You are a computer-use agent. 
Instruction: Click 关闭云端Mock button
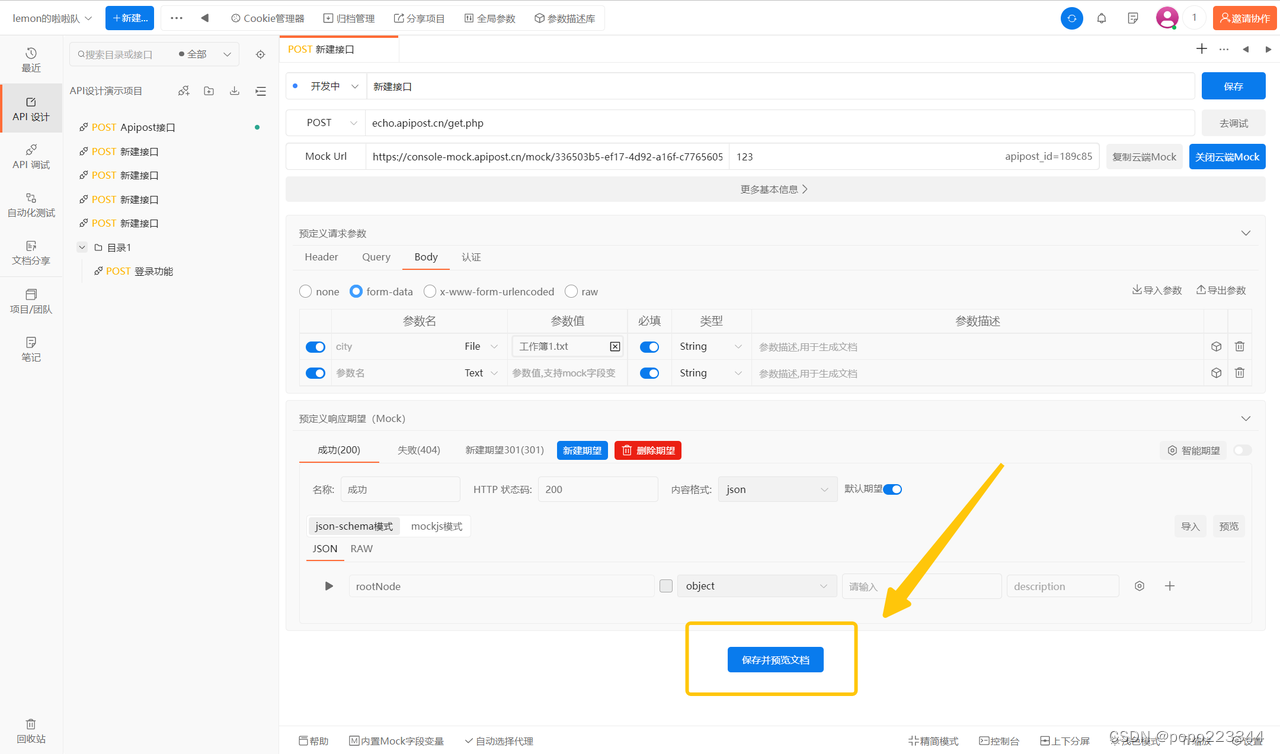point(1227,157)
